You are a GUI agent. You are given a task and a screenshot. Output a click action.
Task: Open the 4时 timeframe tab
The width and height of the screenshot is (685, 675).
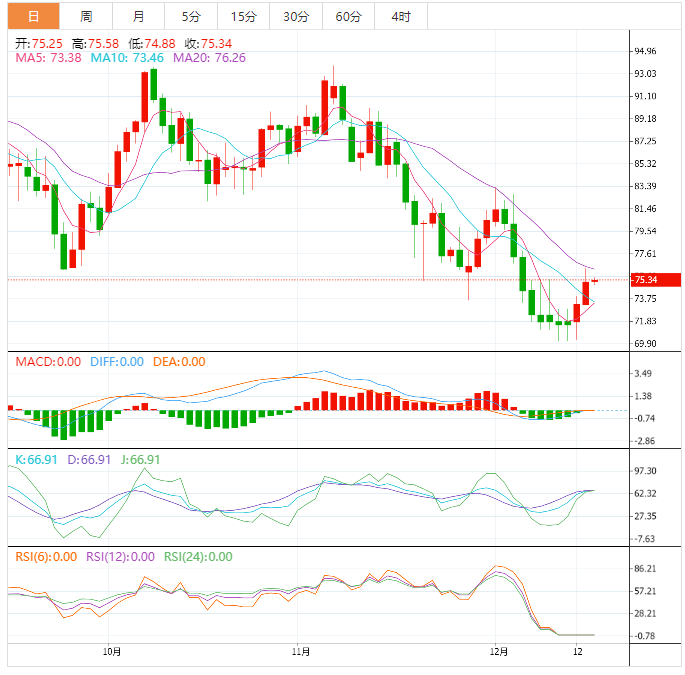point(401,16)
